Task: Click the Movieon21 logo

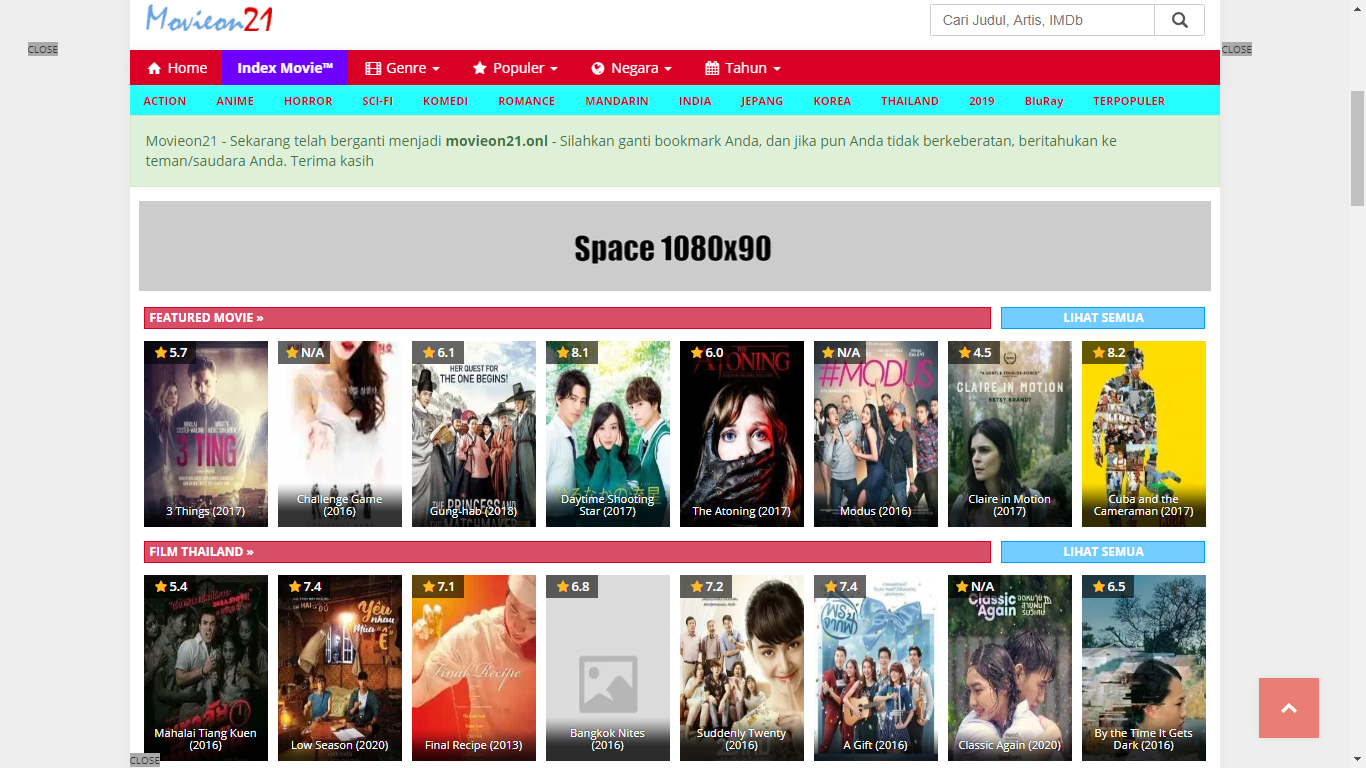Action: [209, 18]
